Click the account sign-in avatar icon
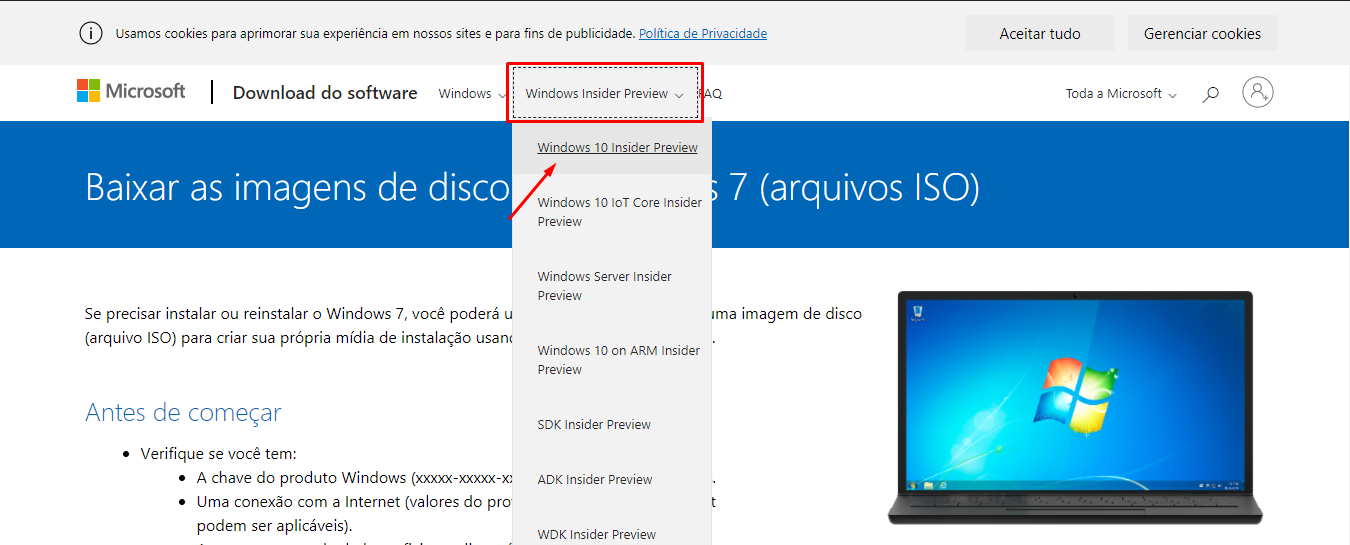 (x=1257, y=93)
